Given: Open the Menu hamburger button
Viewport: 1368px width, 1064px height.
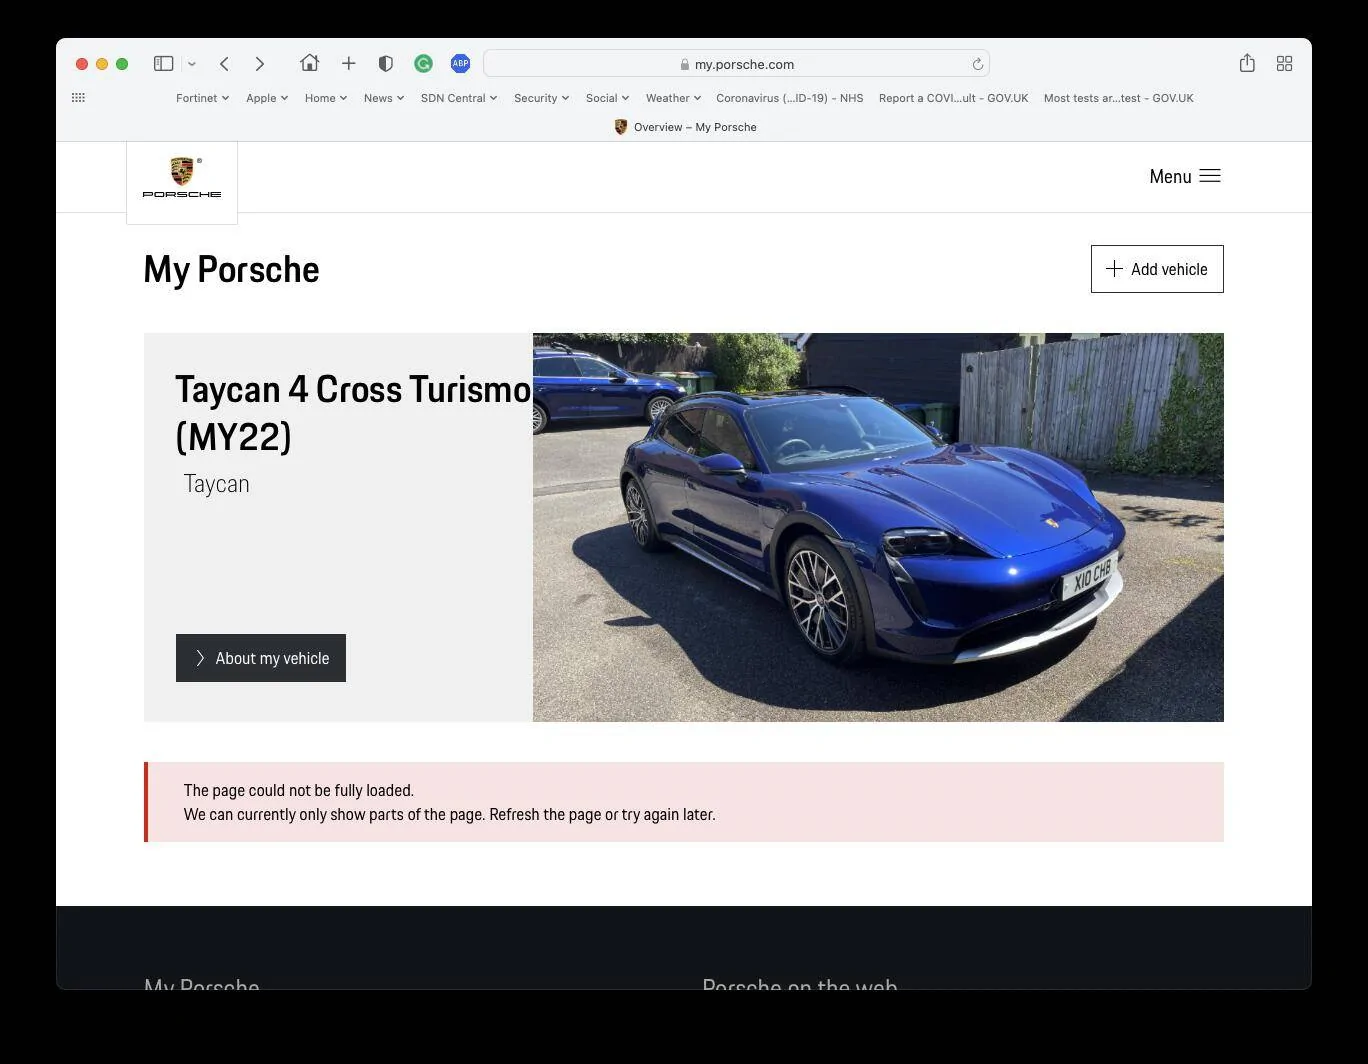Looking at the screenshot, I should 1185,176.
